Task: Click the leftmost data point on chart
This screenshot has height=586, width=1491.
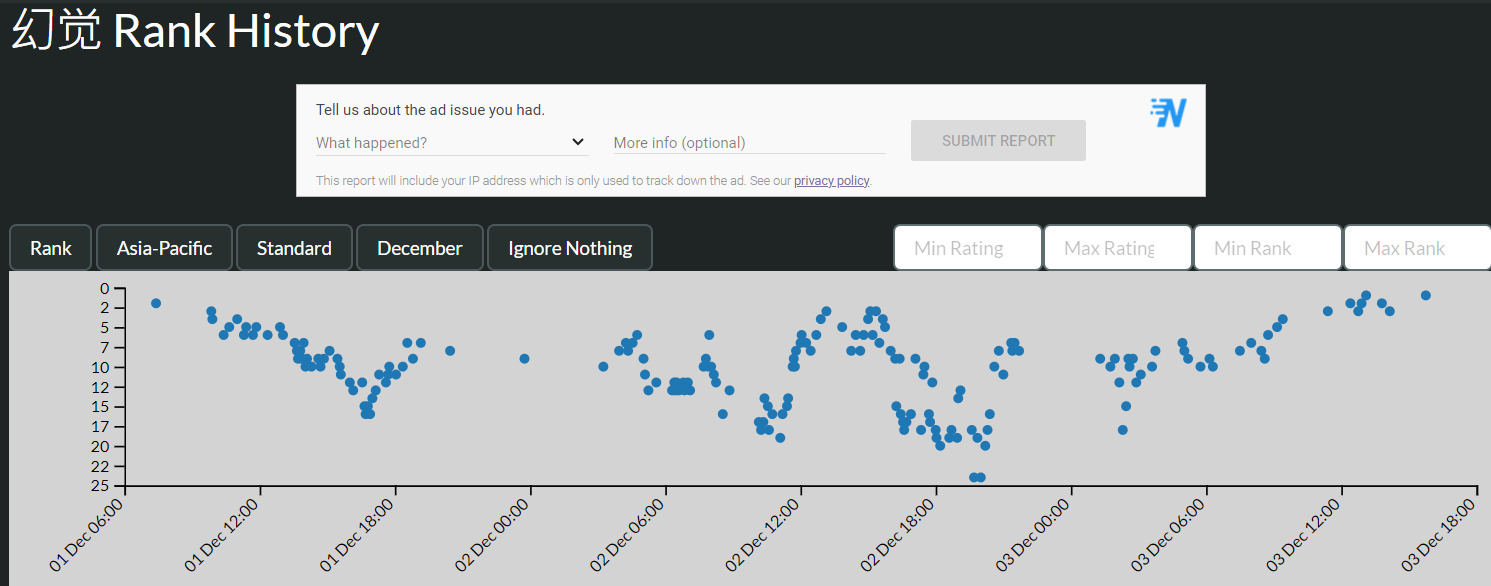Action: [x=156, y=303]
